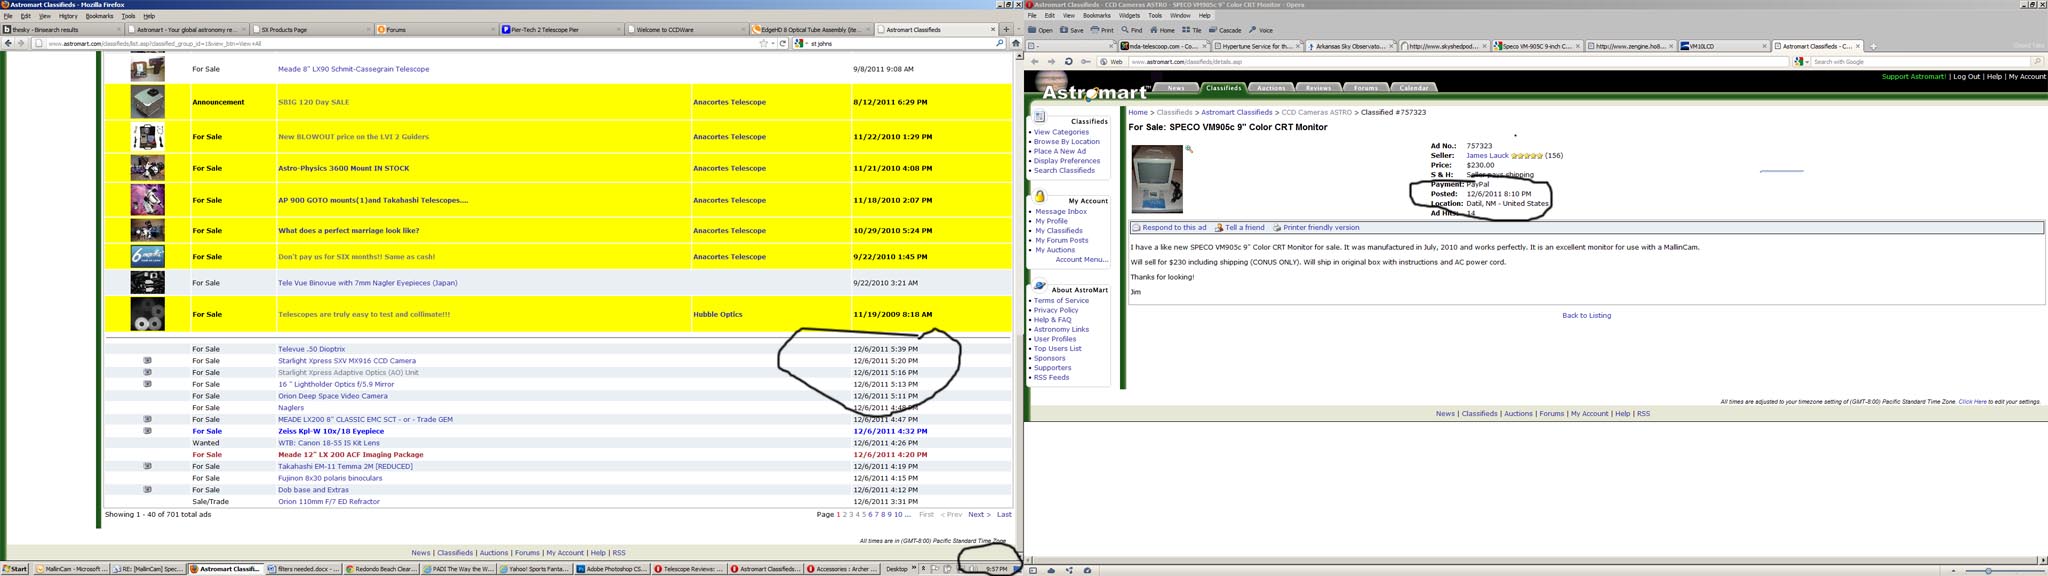Viewport: 2048px width, 576px height.
Task: Click the SPECO monitor photo thumbnail
Action: click(x=1157, y=179)
